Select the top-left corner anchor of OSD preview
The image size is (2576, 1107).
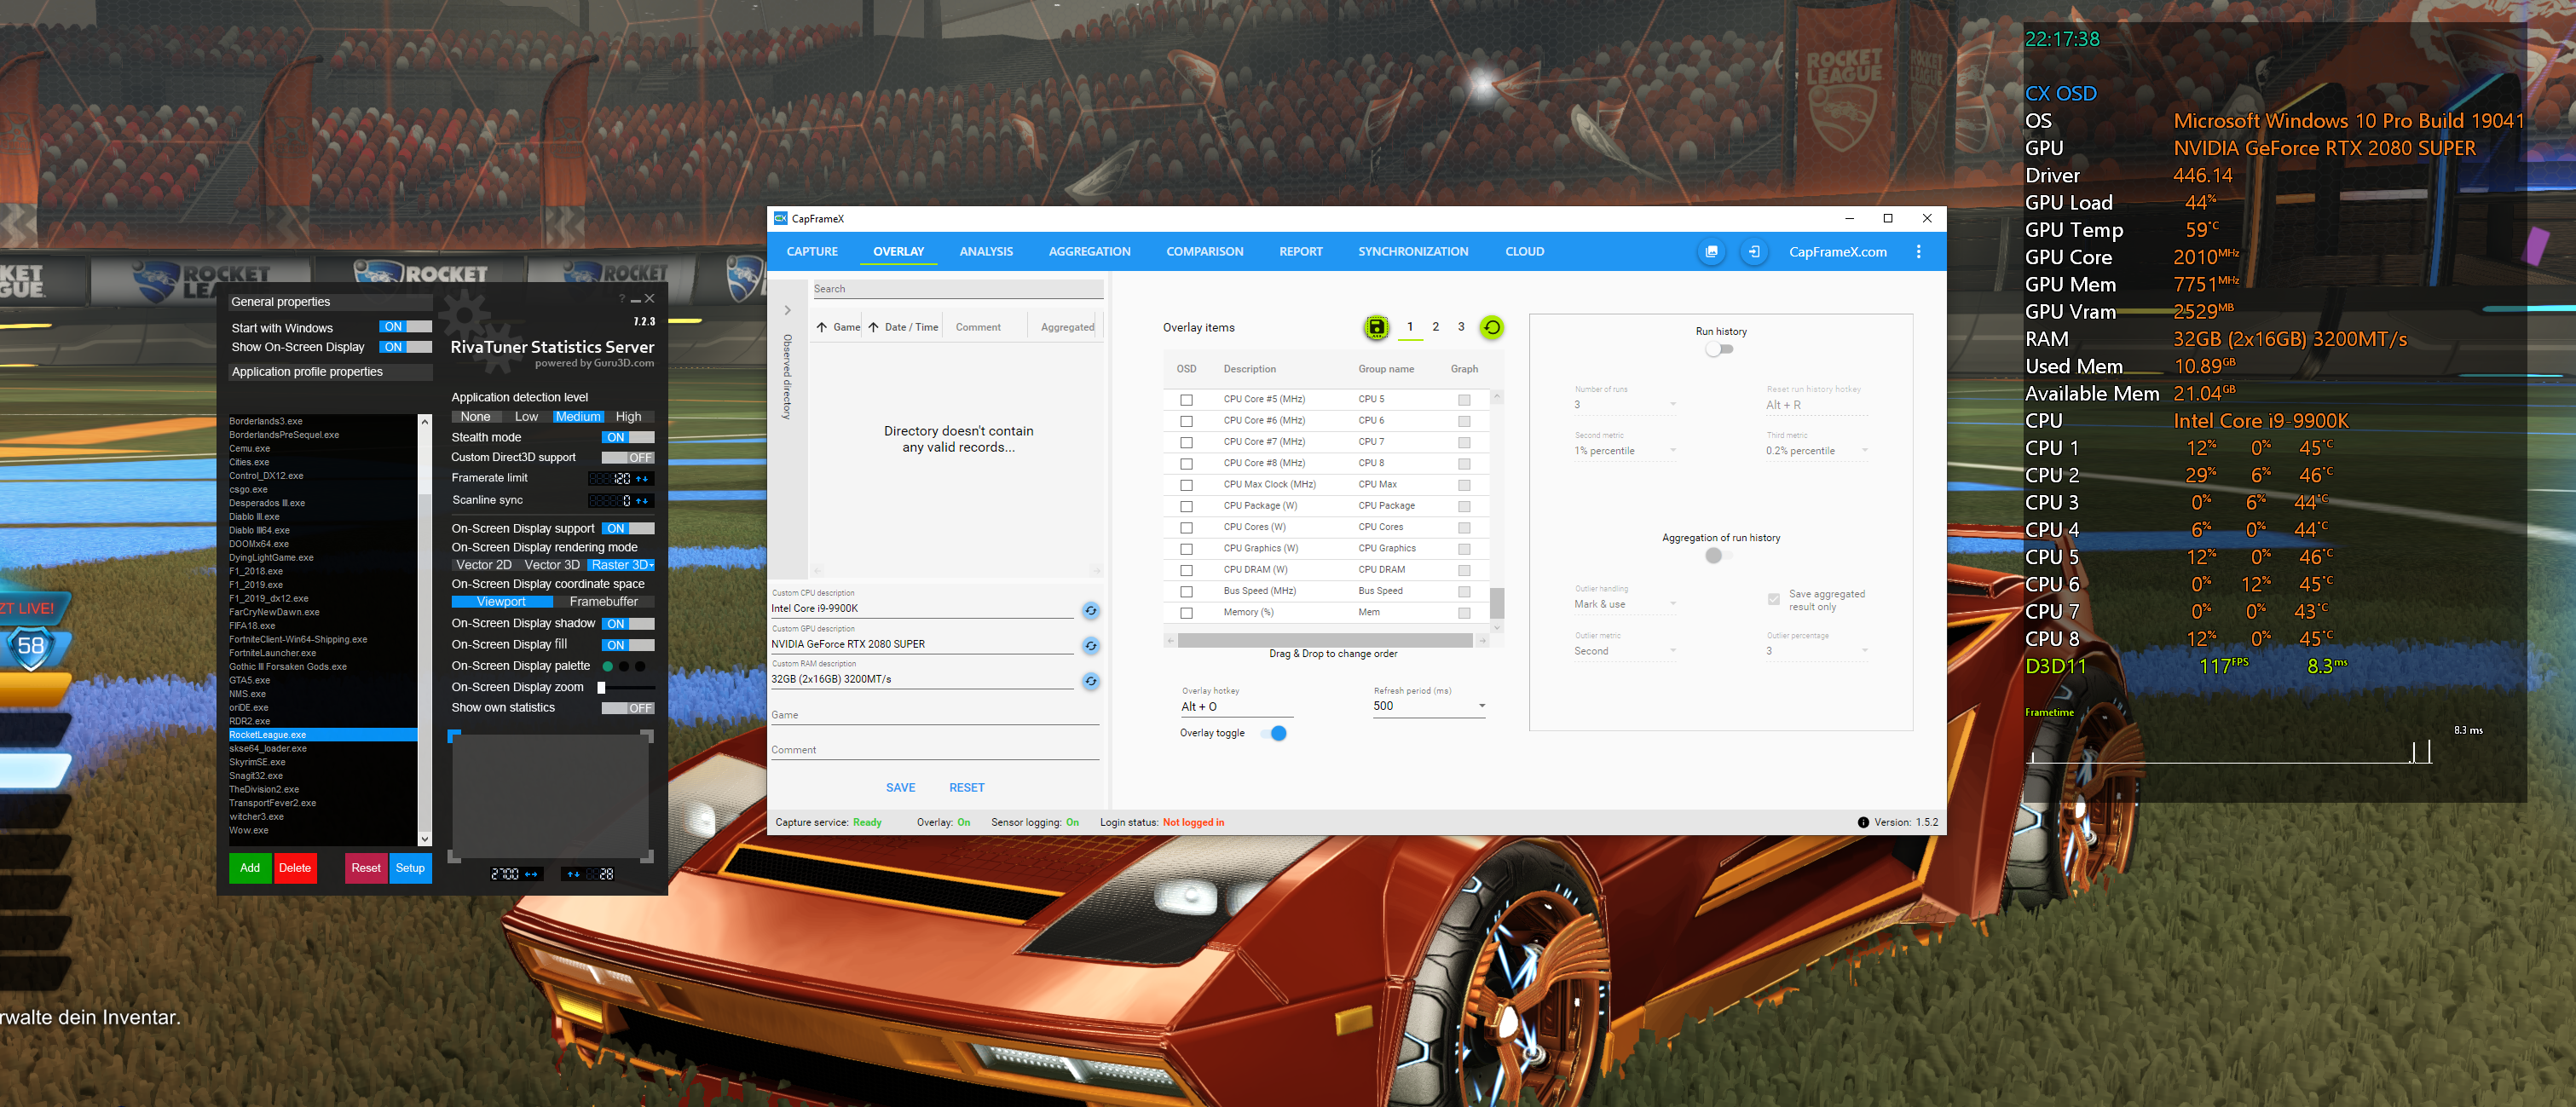pos(454,737)
